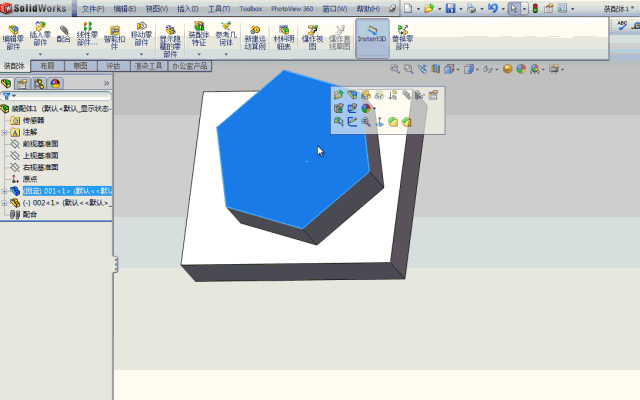Click Edit Appearance gold sphere icon
The height and width of the screenshot is (400, 640).
point(507,69)
